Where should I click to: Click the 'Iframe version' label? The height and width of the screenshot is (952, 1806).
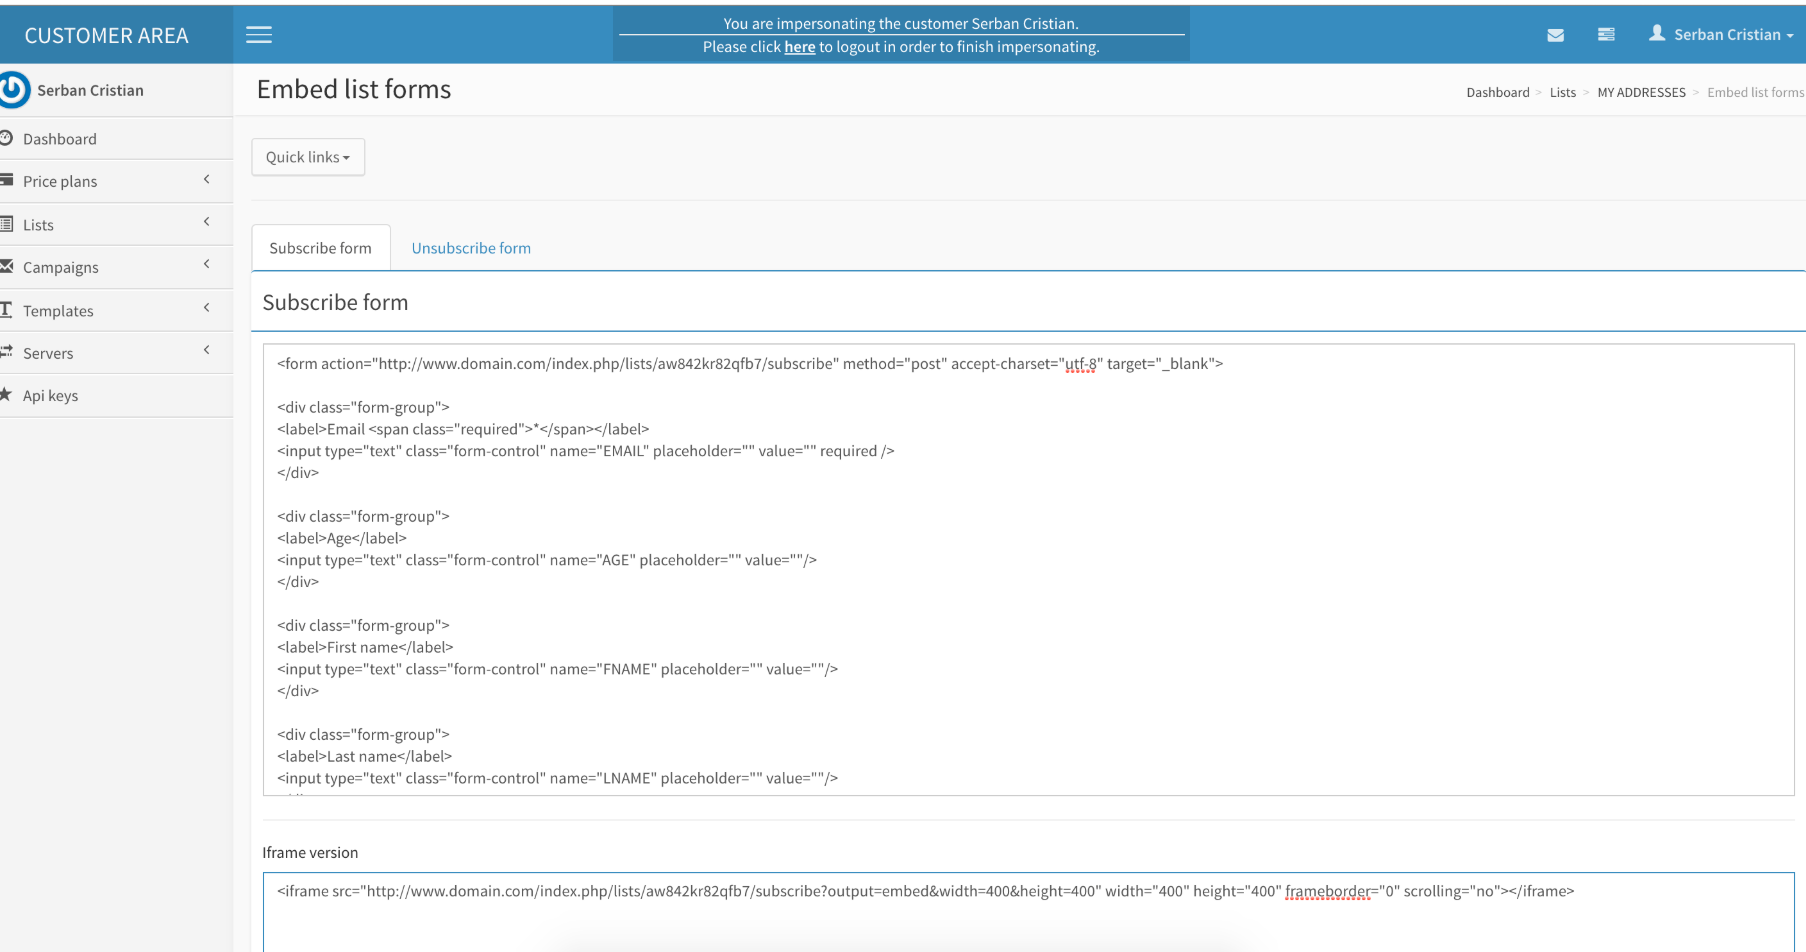[x=310, y=853]
